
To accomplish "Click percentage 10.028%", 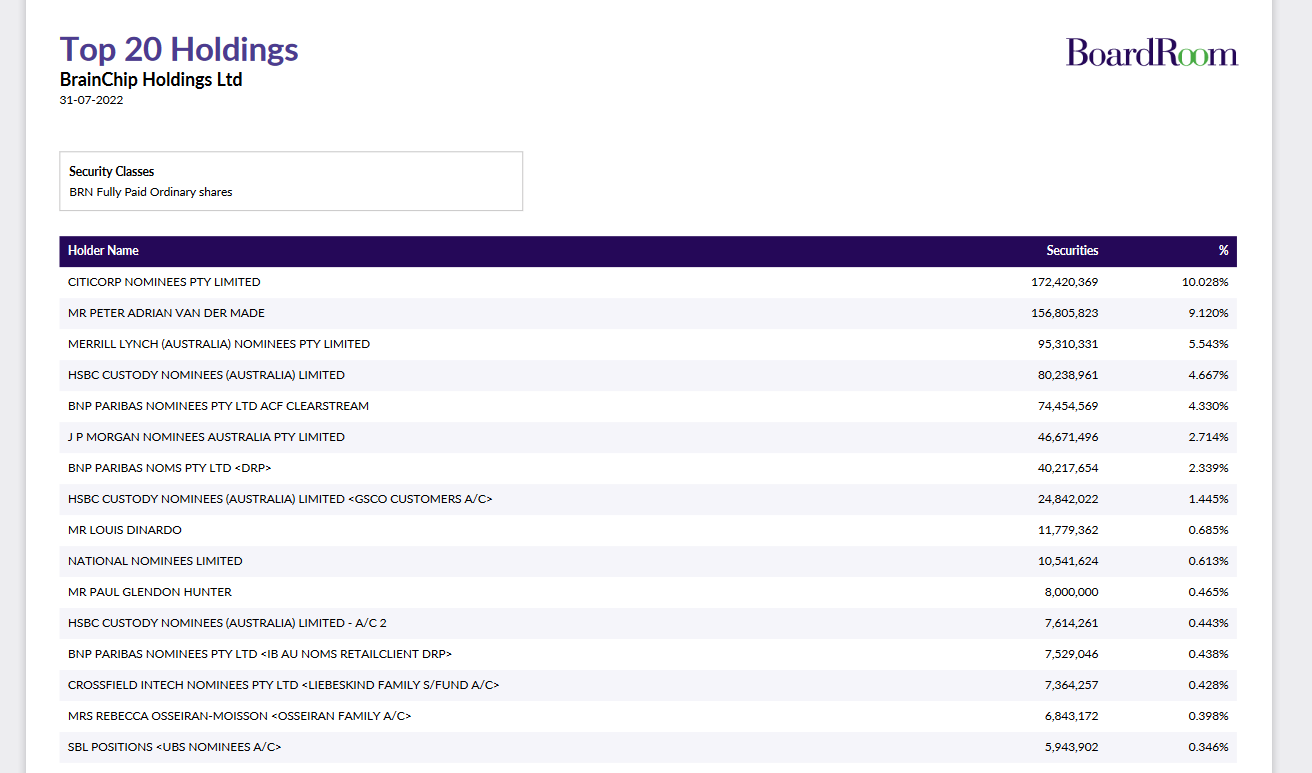I will click(1205, 282).
